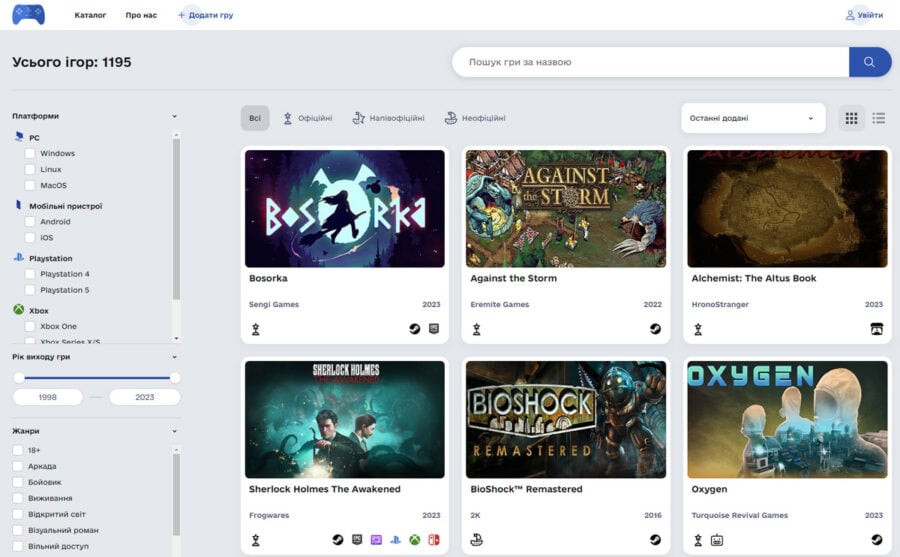Click the 1998 start year field
The width and height of the screenshot is (900, 557).
[48, 397]
